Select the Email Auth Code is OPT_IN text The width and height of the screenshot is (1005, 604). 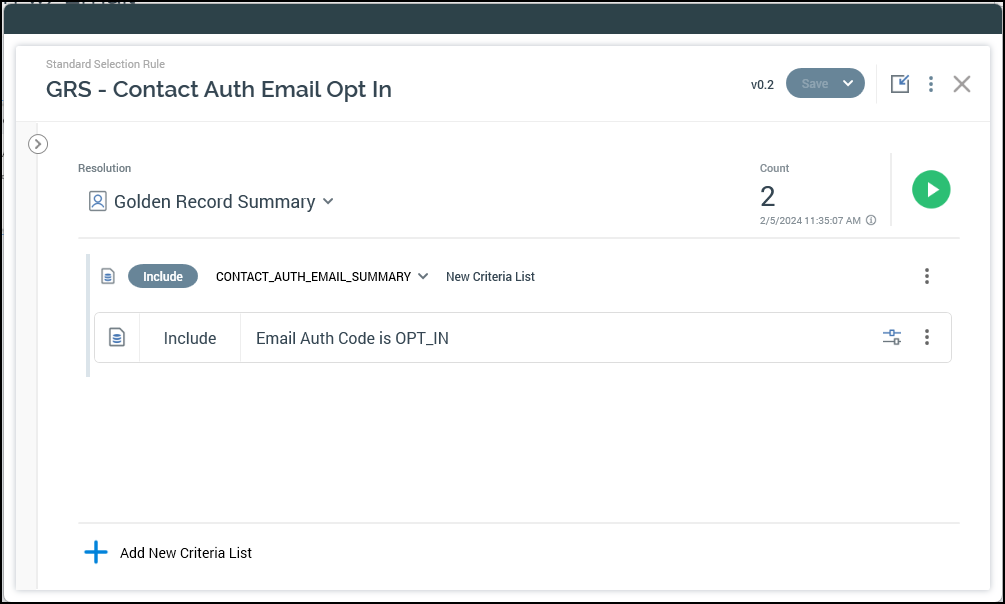[352, 338]
